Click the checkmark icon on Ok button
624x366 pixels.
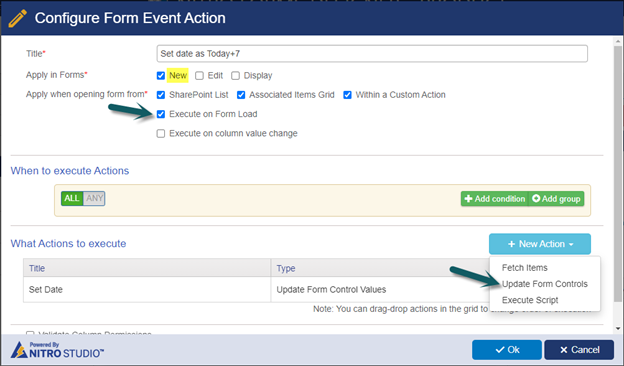tap(500, 350)
